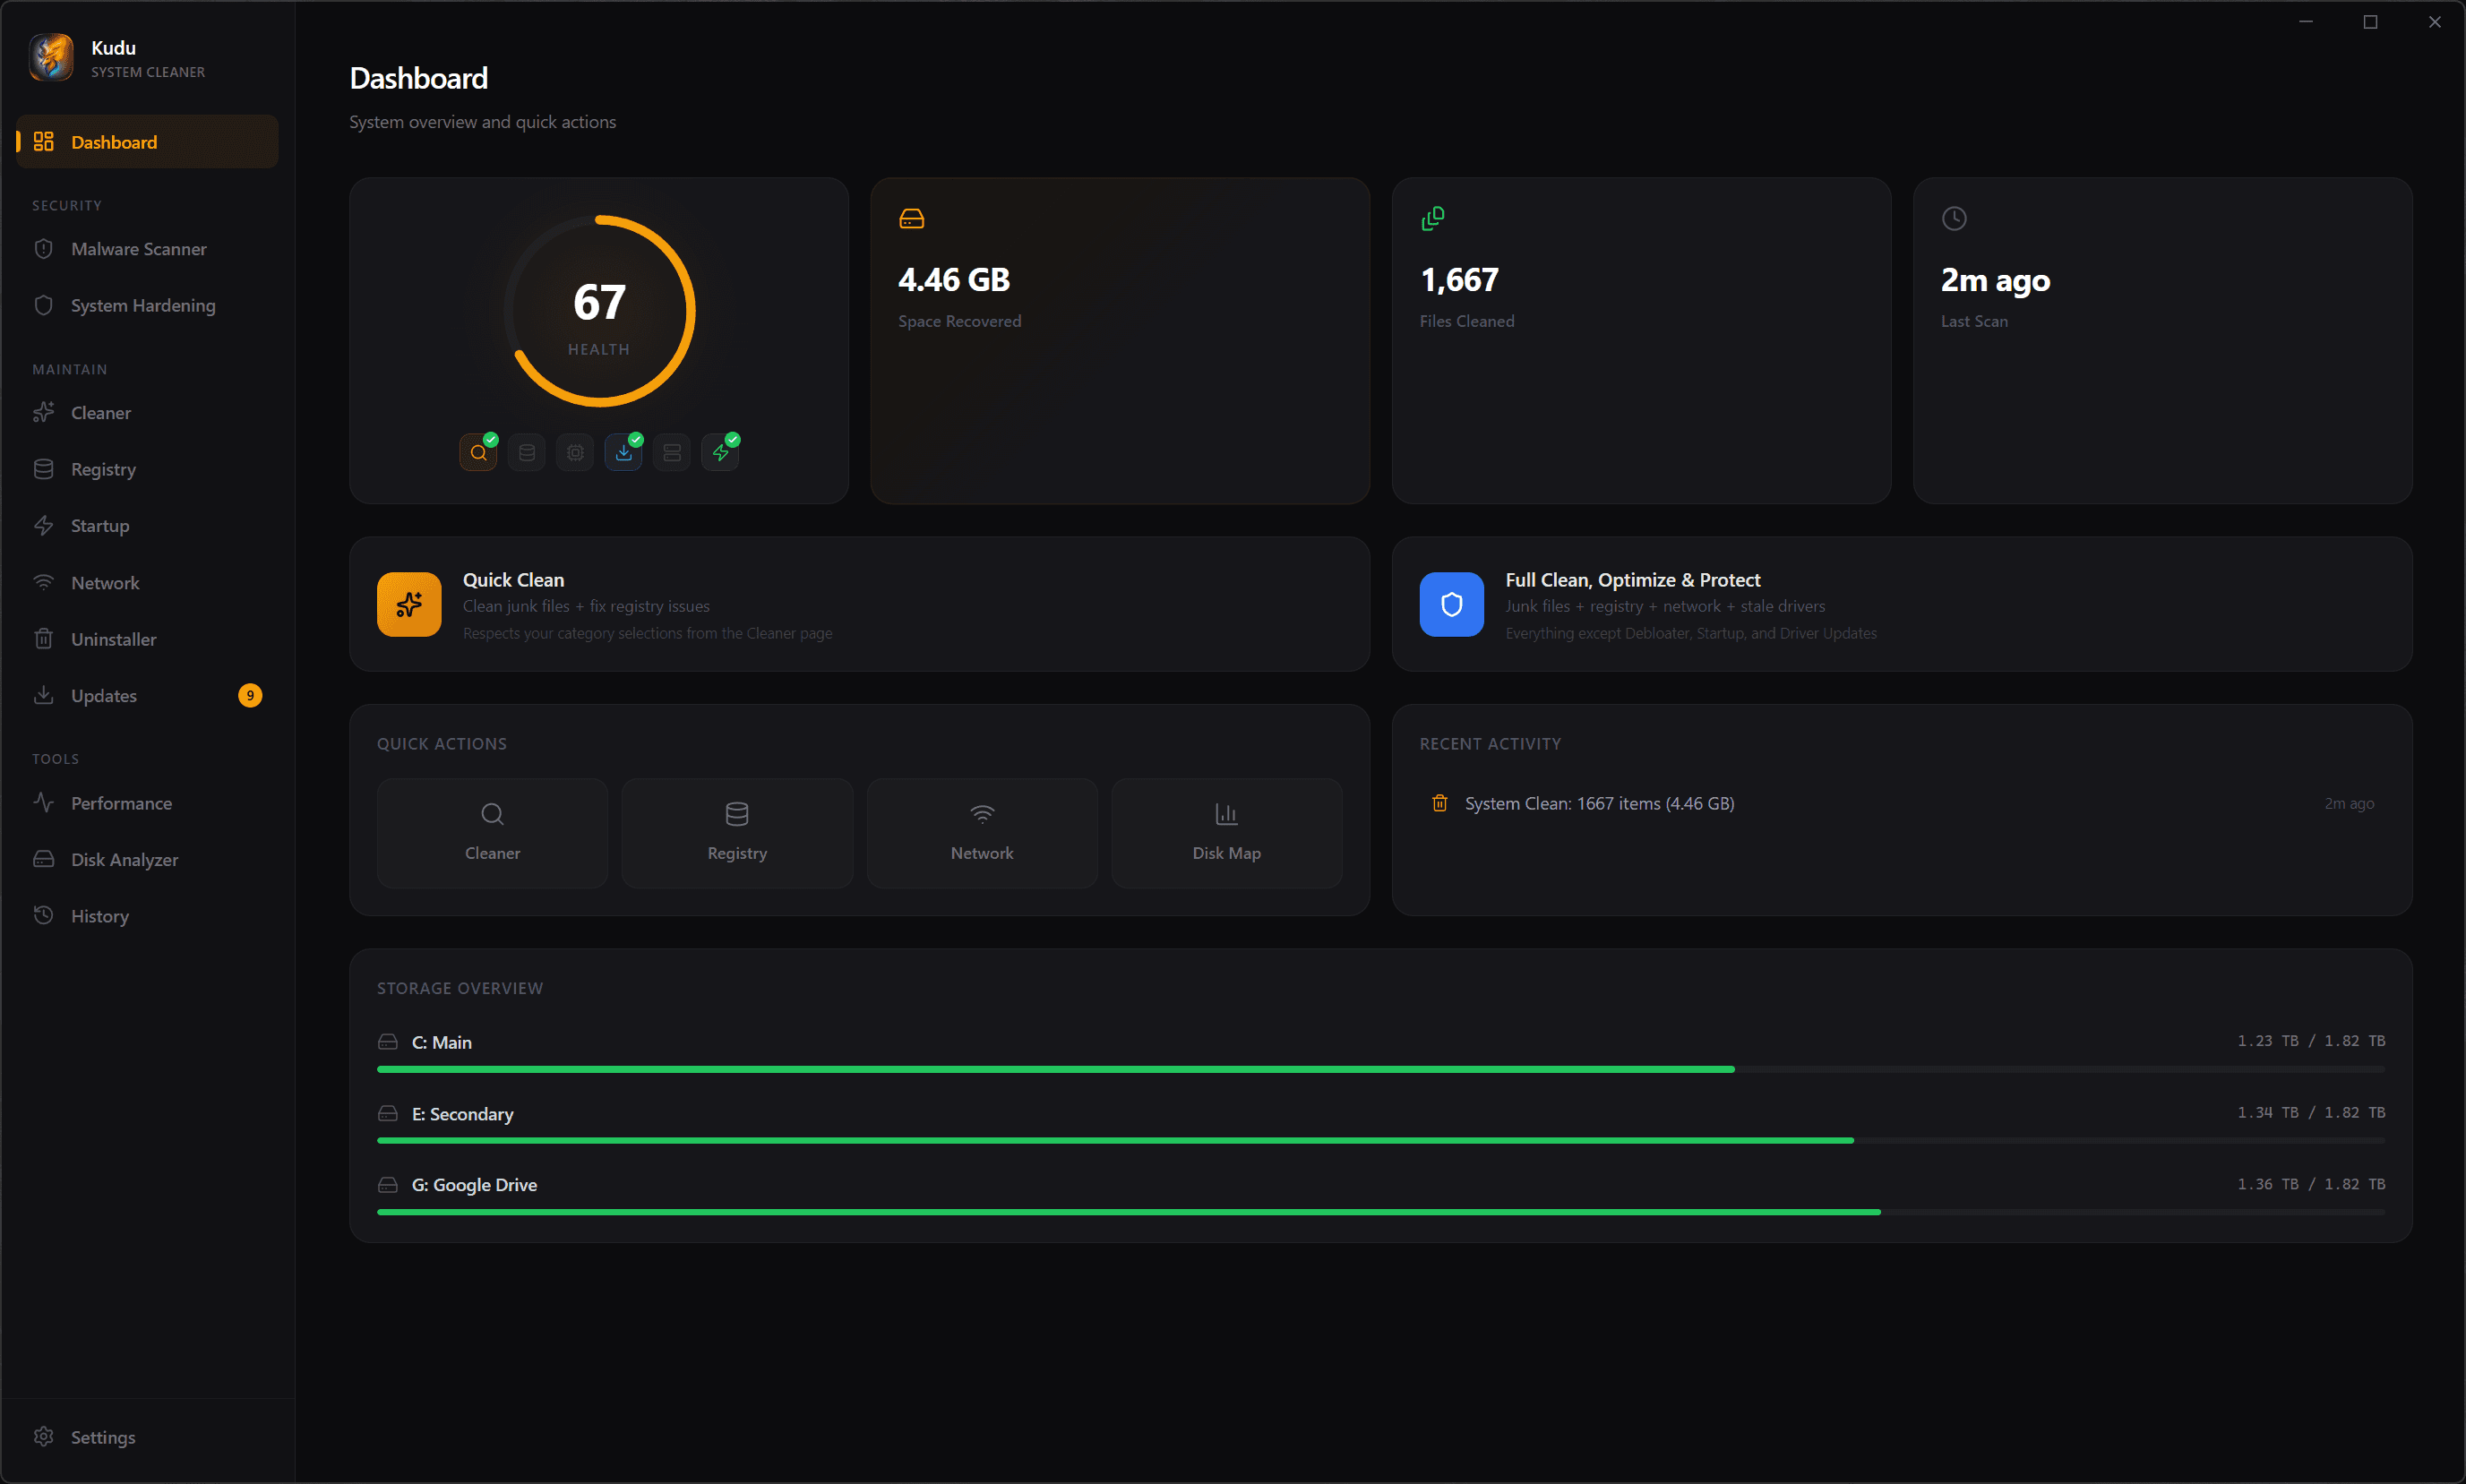The image size is (2466, 1484).
Task: Open the Disk Analyzer tool
Action: (123, 859)
